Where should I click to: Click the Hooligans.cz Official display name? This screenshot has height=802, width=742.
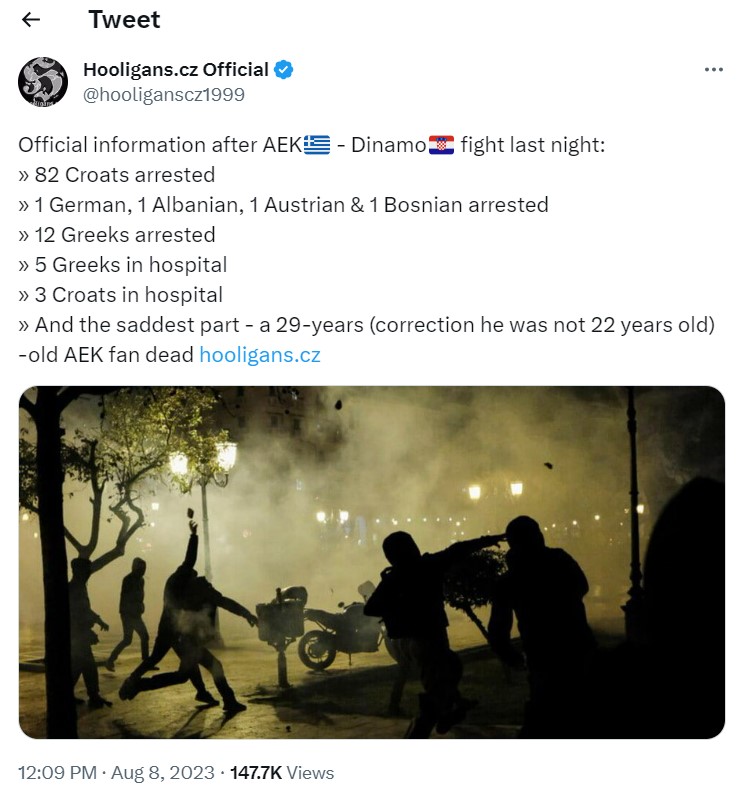coord(176,70)
